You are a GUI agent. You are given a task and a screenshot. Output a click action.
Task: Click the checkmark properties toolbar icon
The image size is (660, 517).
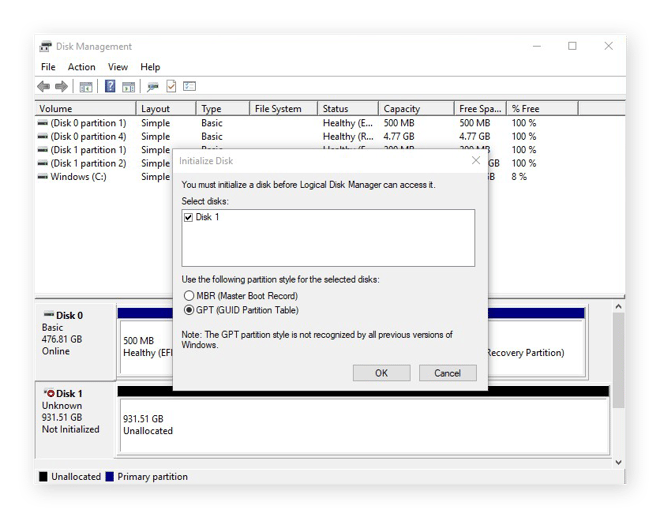tap(171, 86)
